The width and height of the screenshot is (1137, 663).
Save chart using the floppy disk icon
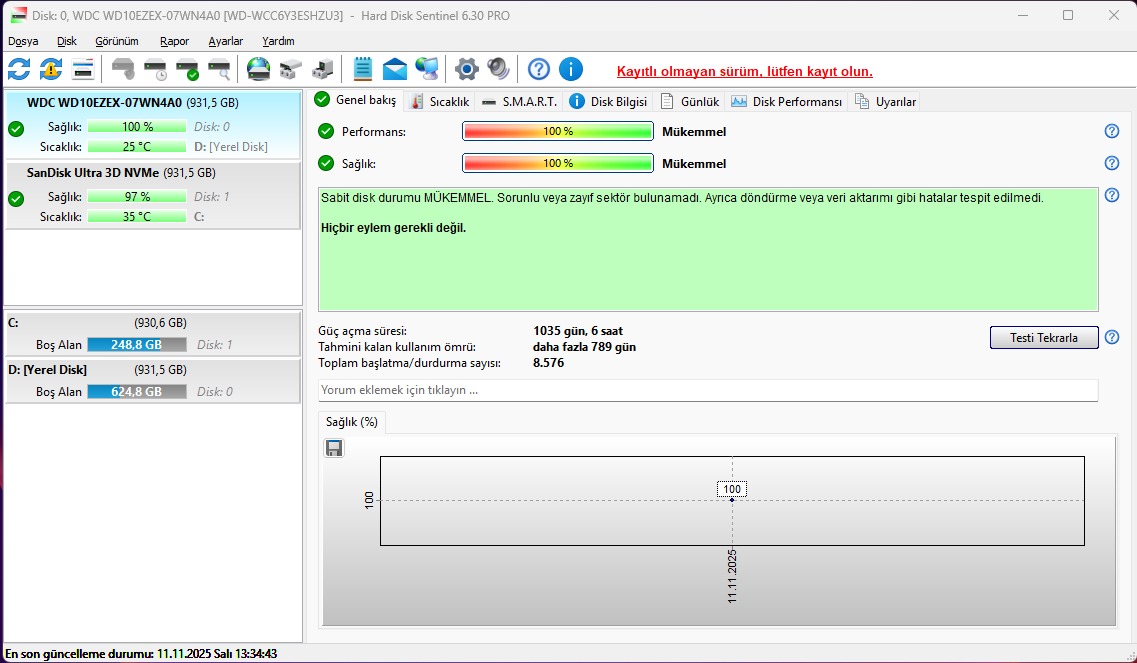click(334, 448)
